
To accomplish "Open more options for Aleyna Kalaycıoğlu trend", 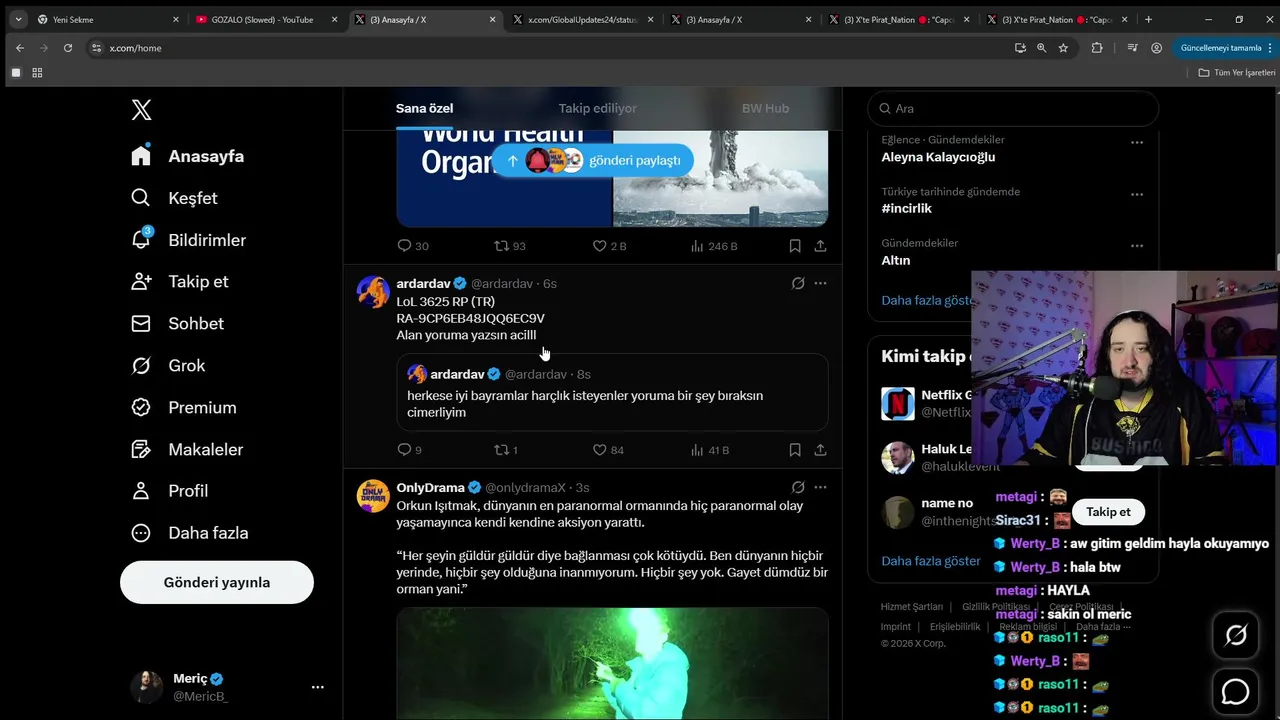I will point(1137,143).
